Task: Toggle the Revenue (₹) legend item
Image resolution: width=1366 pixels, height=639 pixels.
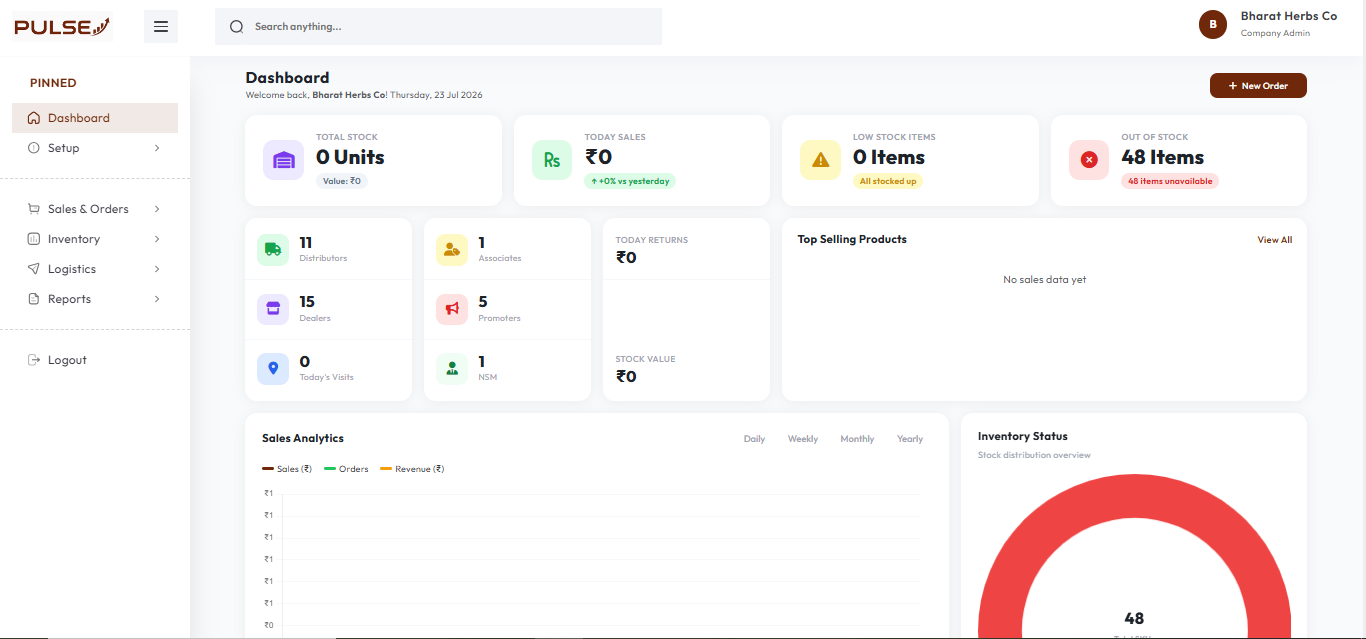Action: pyautogui.click(x=412, y=469)
